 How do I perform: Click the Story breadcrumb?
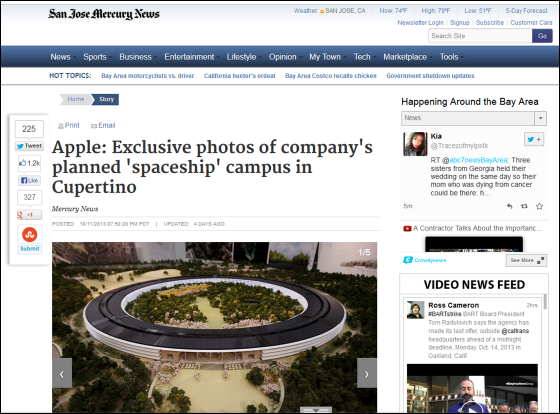click(106, 99)
